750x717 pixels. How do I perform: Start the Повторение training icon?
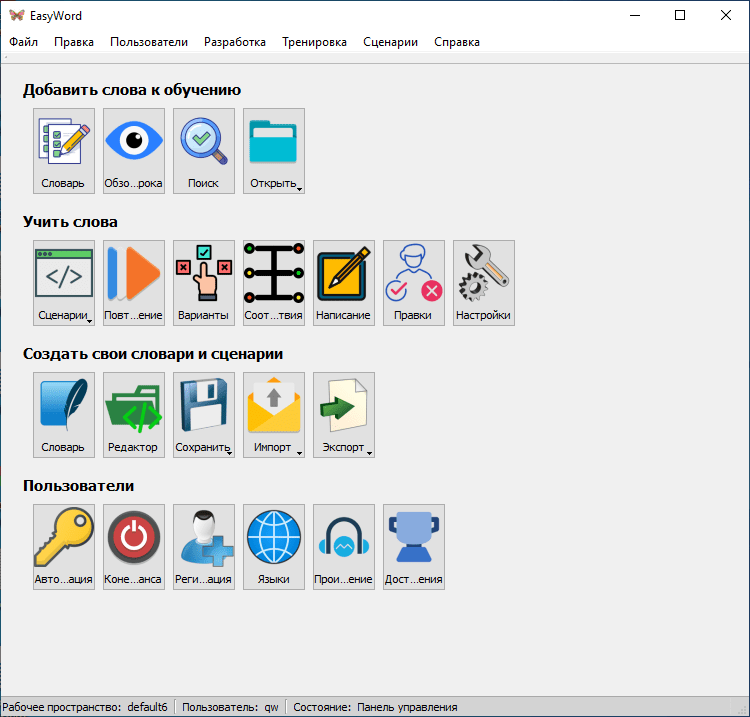point(134,282)
